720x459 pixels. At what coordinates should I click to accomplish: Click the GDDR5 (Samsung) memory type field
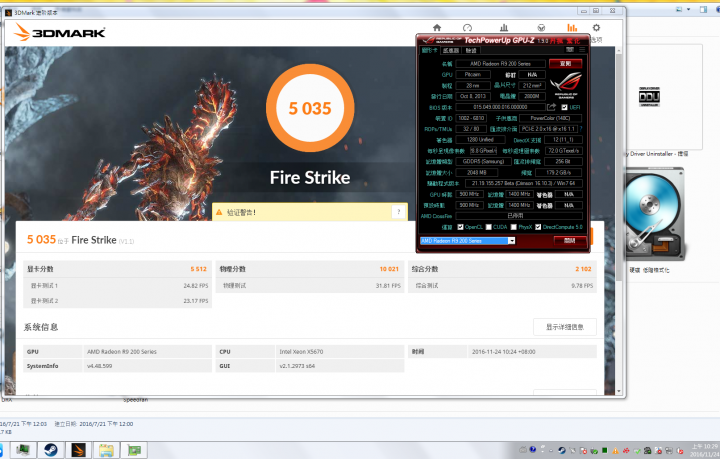click(x=483, y=162)
